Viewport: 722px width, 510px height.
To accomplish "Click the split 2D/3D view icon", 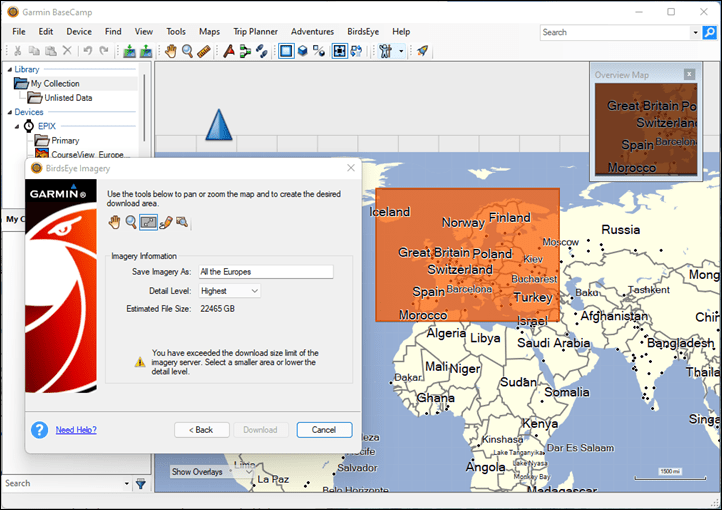I will pyautogui.click(x=319, y=51).
